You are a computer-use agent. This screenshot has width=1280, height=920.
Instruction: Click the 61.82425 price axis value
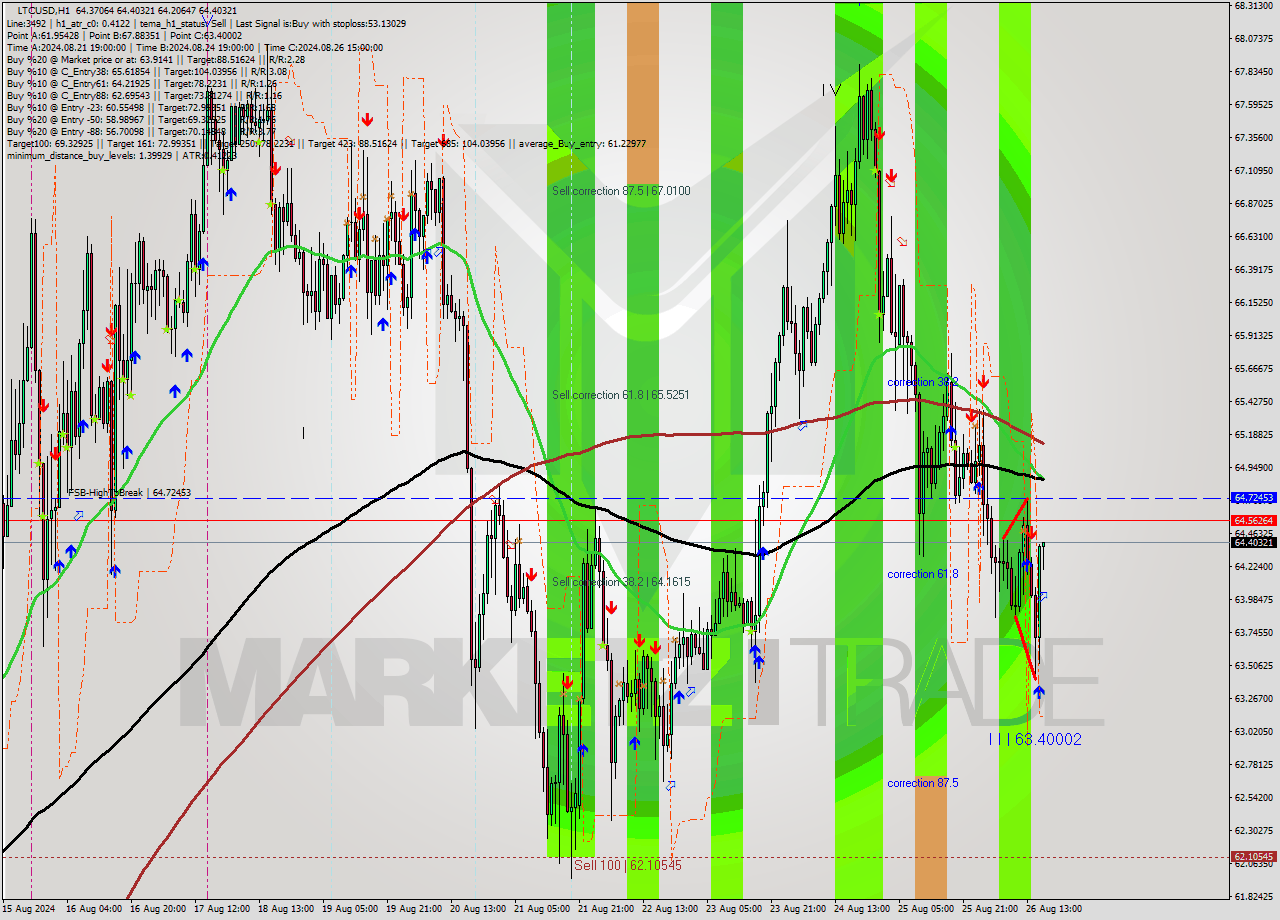[1254, 896]
